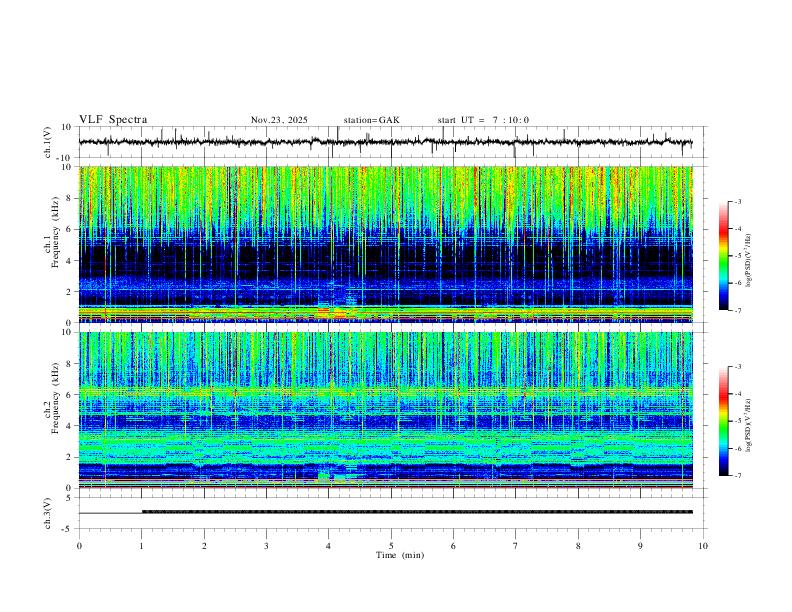The image size is (792, 612).
Task: Click the 'VLF Spectra' title text
Action: click(x=113, y=119)
